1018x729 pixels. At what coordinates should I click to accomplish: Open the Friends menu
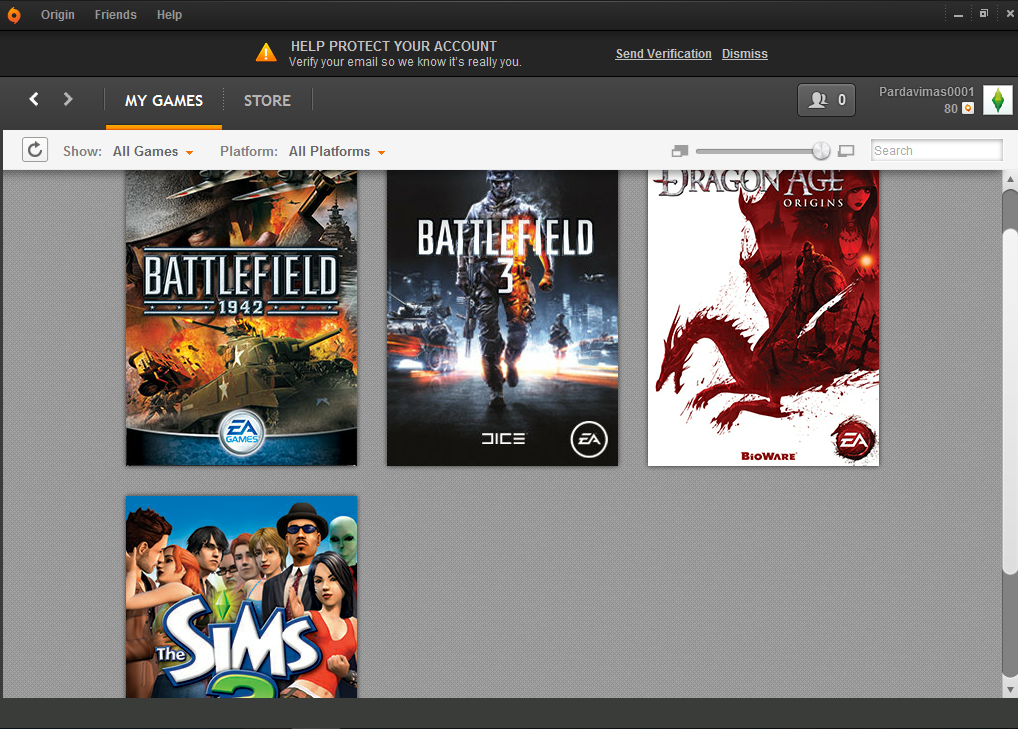(x=116, y=14)
